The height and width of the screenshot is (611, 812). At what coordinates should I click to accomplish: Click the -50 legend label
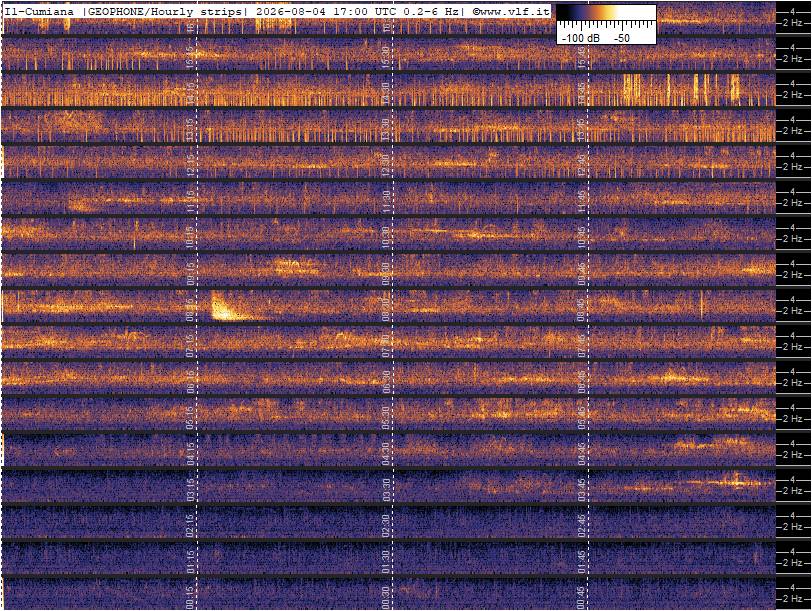click(x=622, y=38)
